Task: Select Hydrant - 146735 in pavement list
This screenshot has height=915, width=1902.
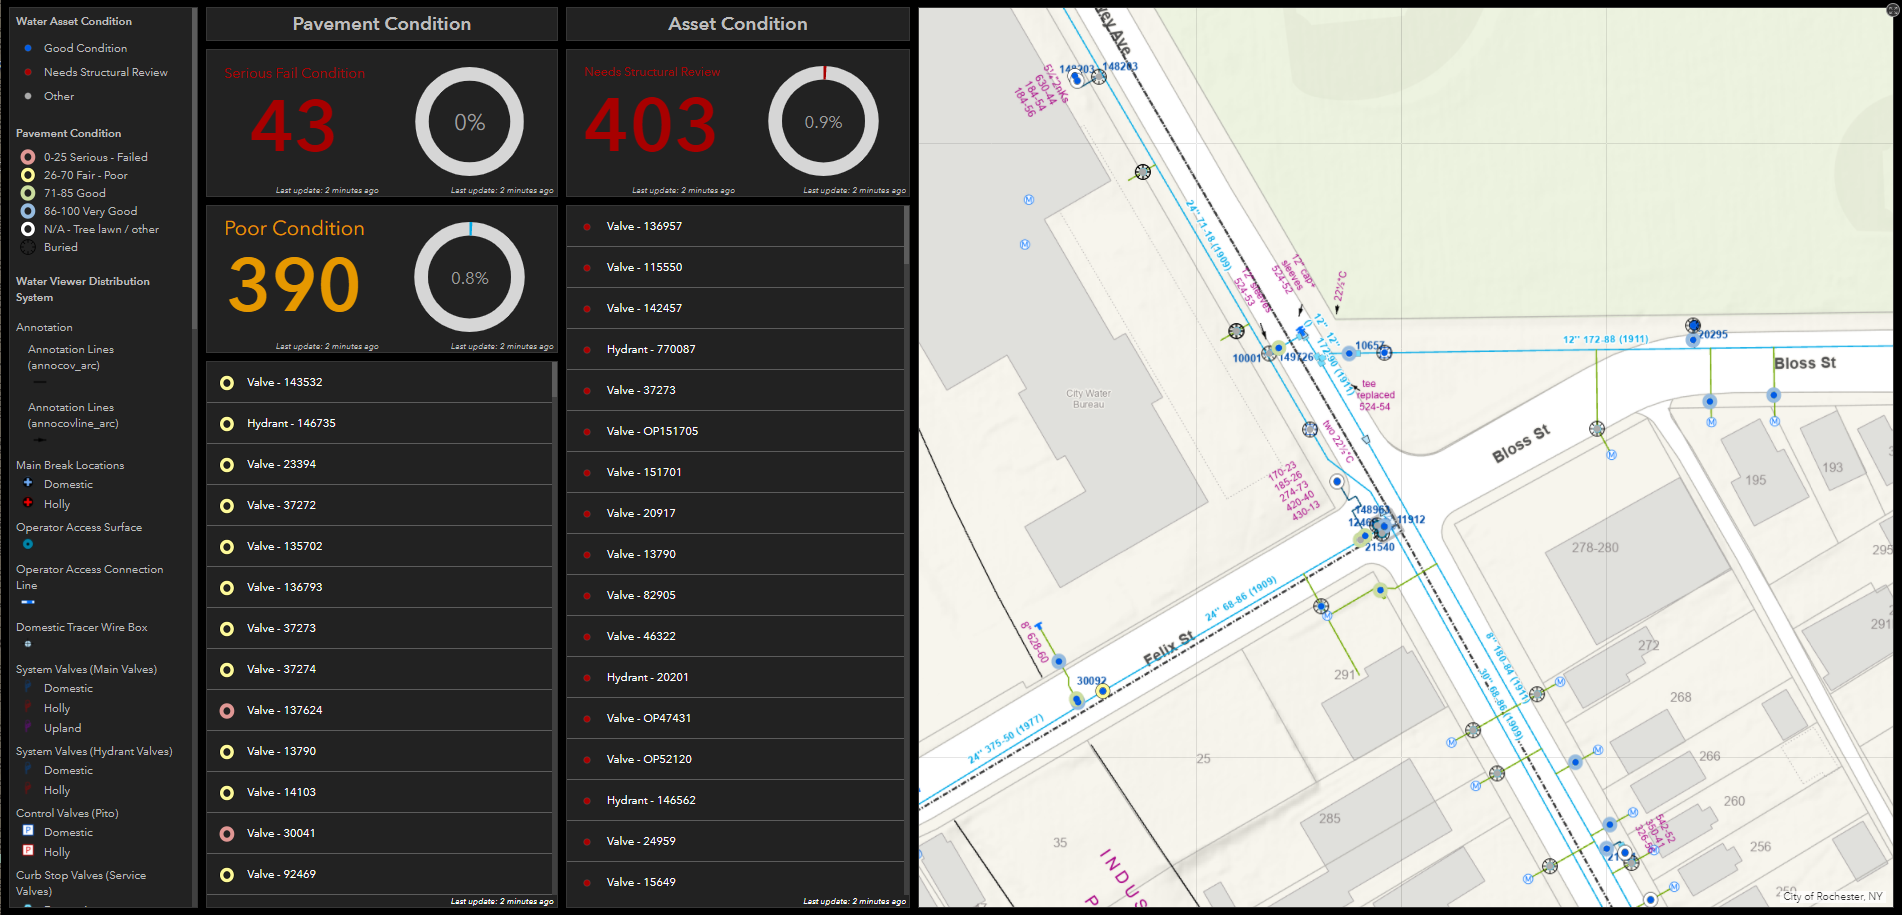Action: tap(290, 423)
